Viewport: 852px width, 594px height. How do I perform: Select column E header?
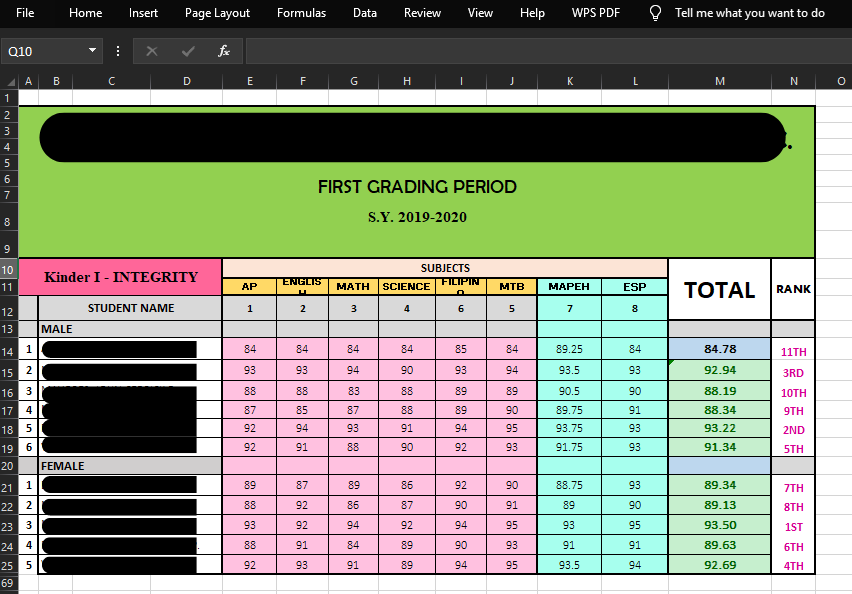click(x=249, y=82)
